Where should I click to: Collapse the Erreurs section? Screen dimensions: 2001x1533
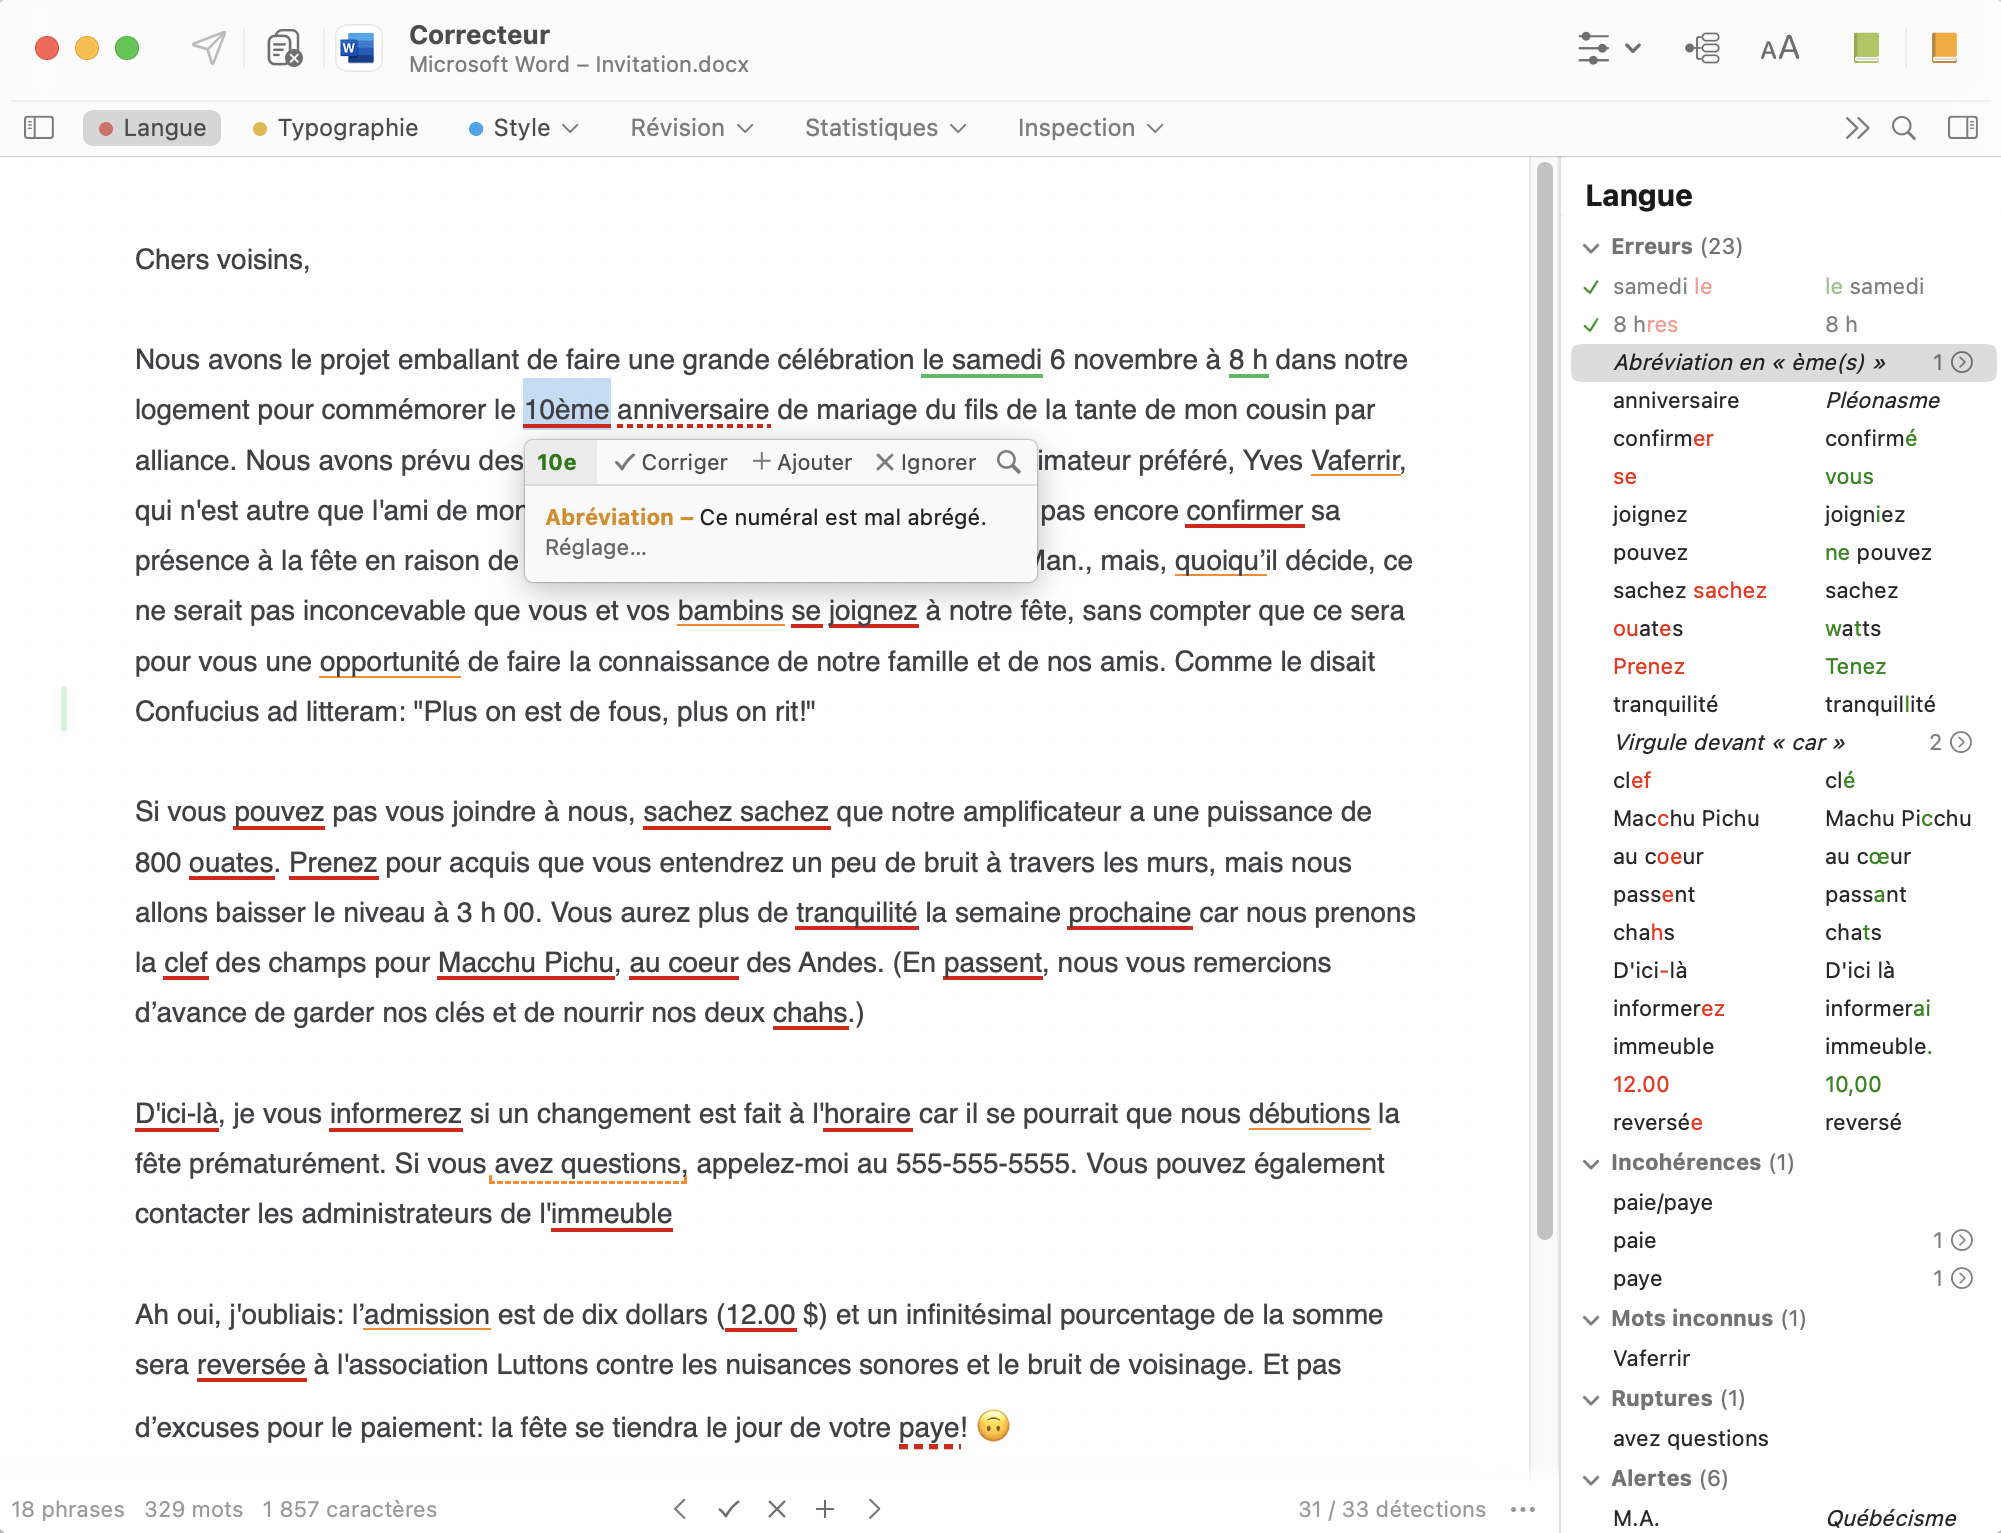pyautogui.click(x=1591, y=247)
